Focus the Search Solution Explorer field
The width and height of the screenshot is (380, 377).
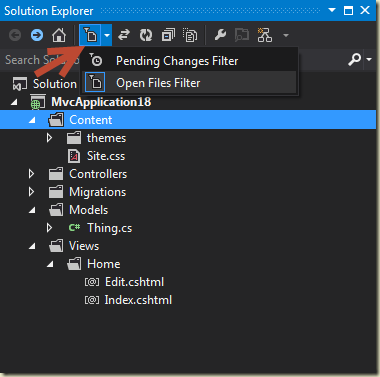click(x=173, y=60)
